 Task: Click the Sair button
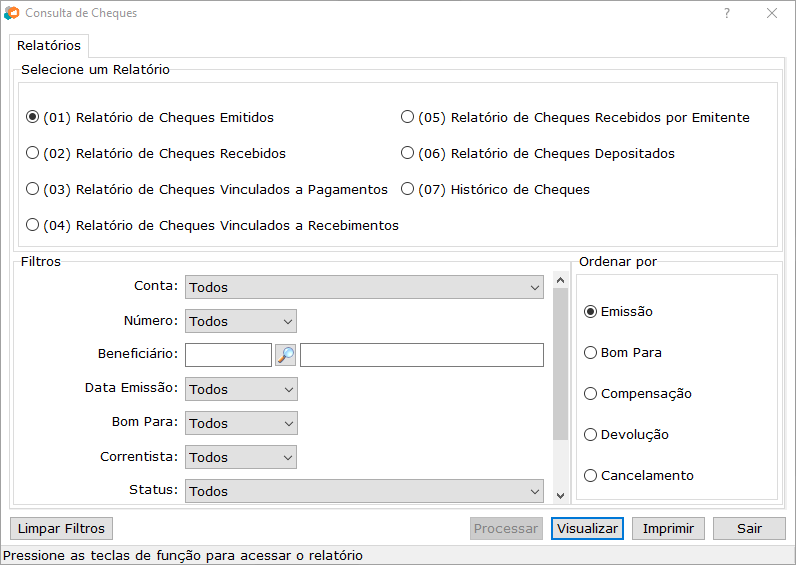coord(749,528)
